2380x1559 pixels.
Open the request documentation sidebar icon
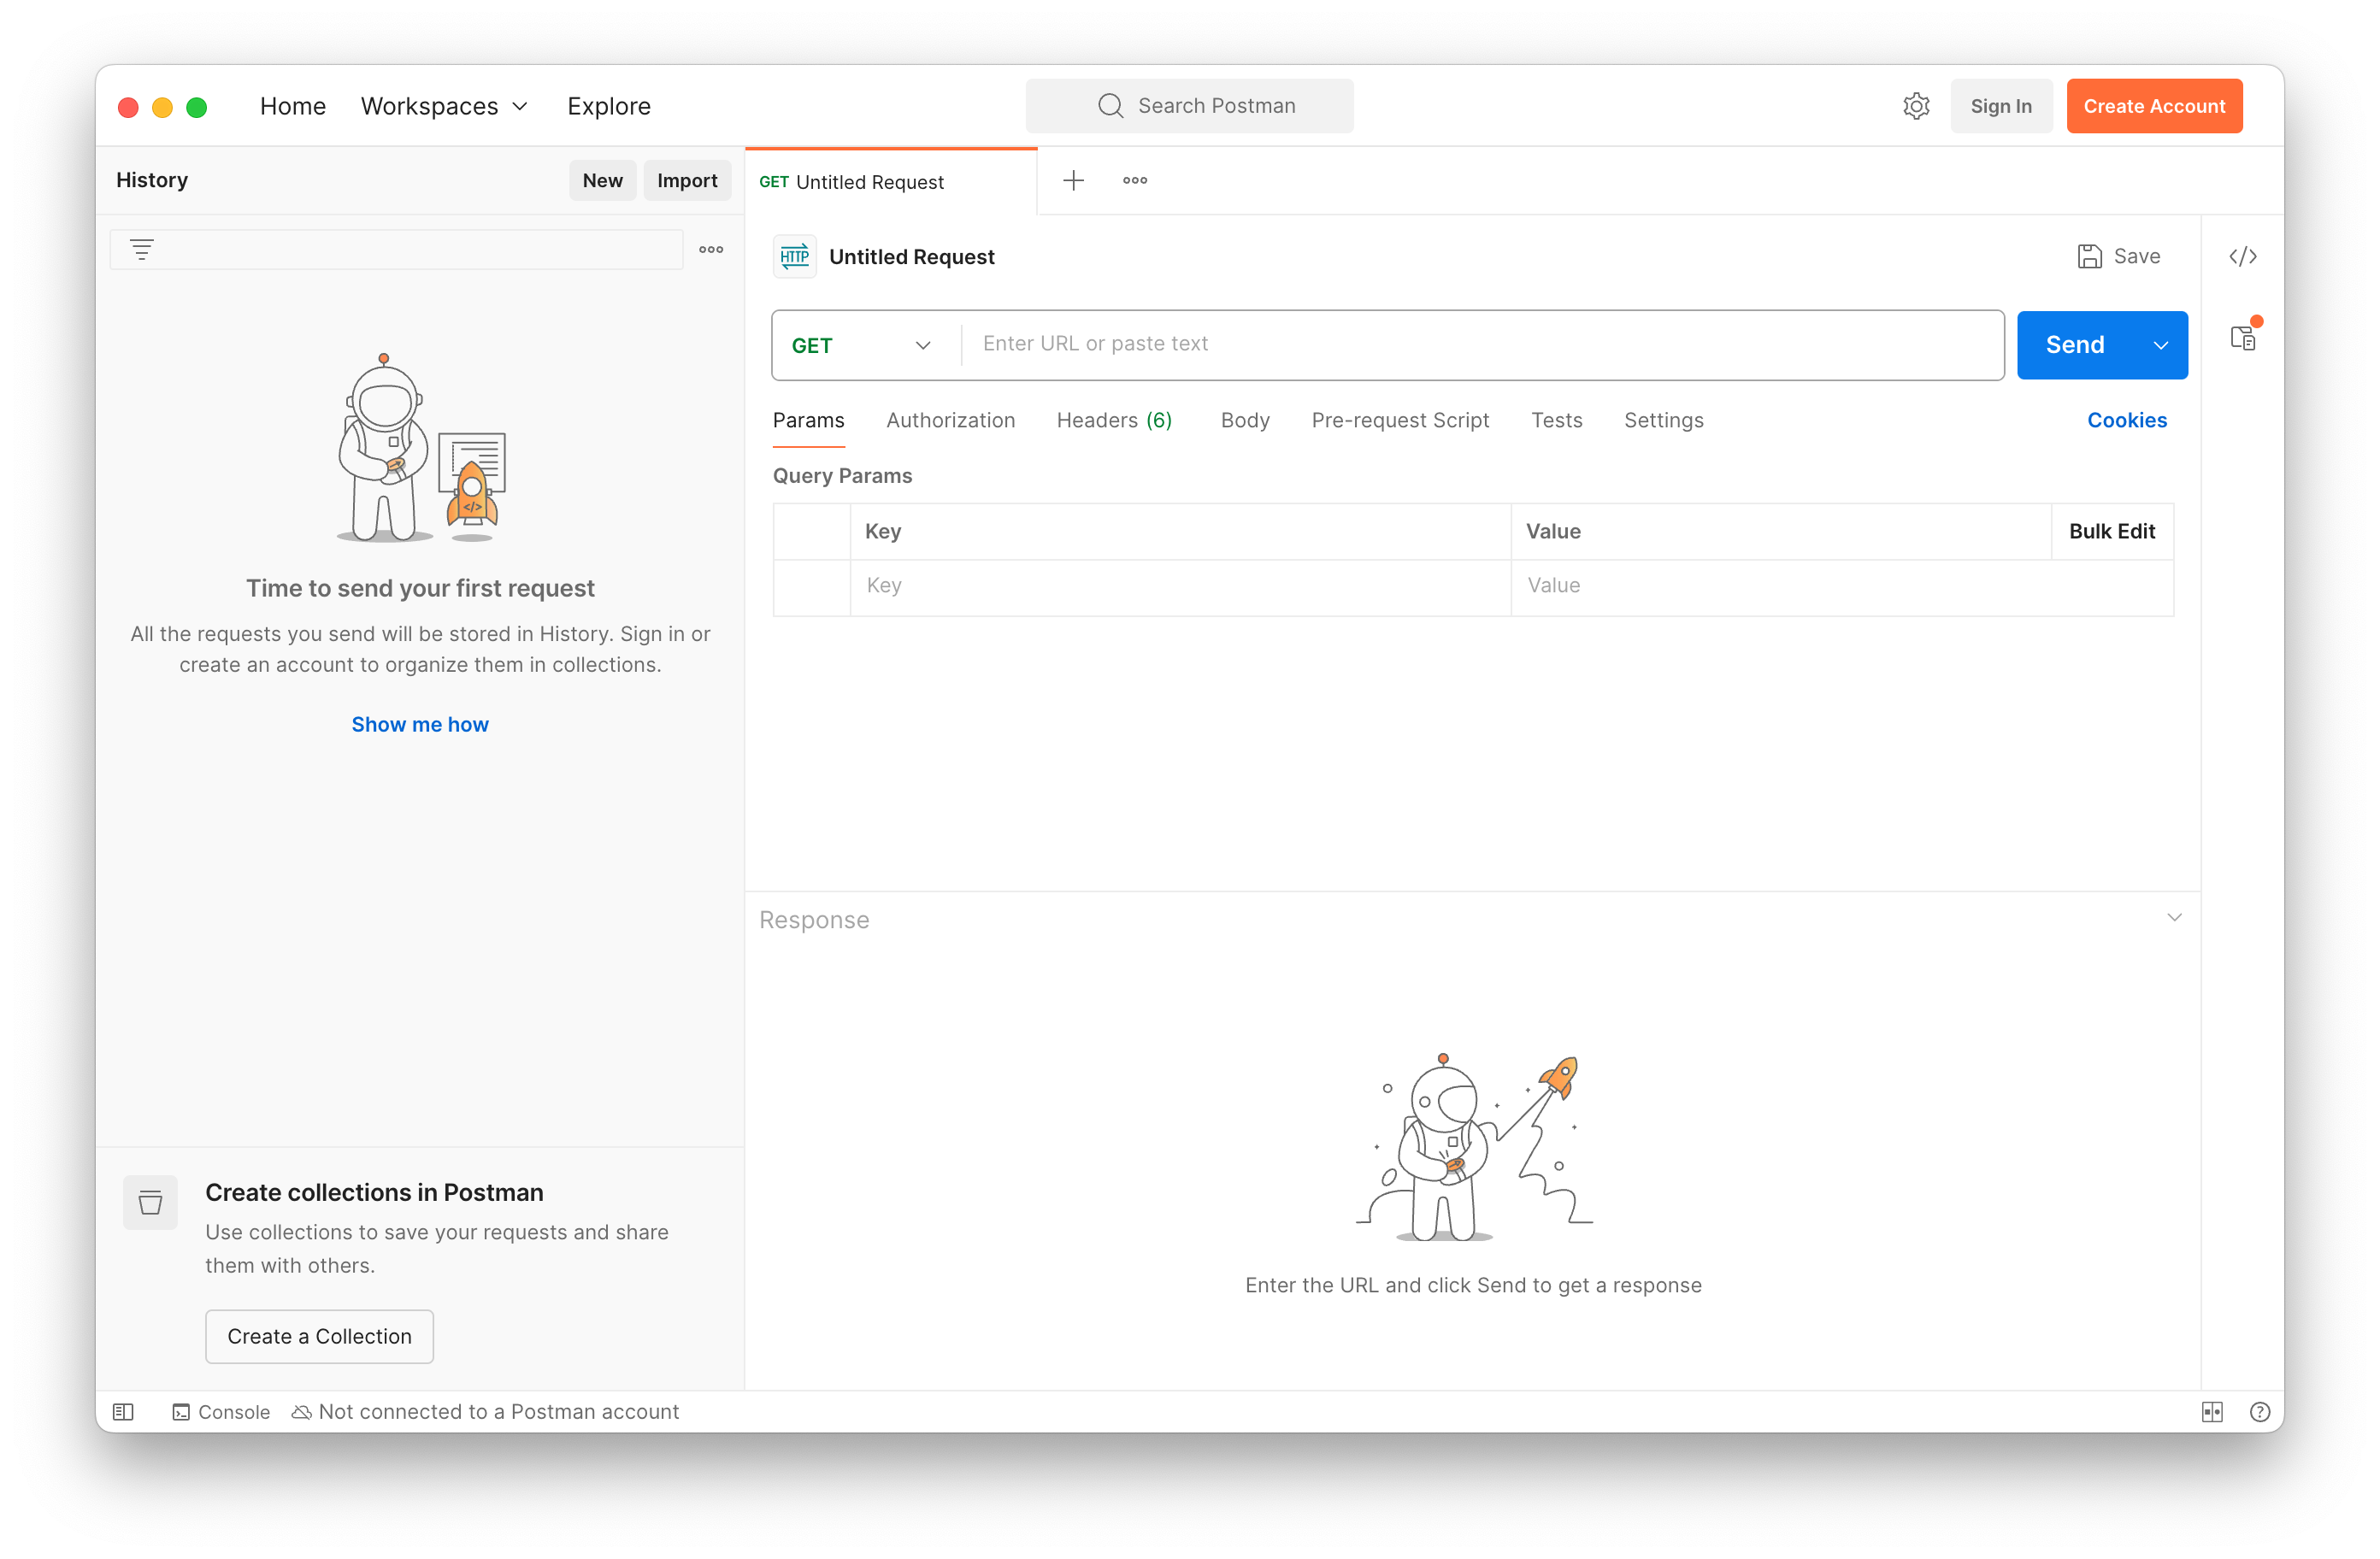click(2242, 338)
